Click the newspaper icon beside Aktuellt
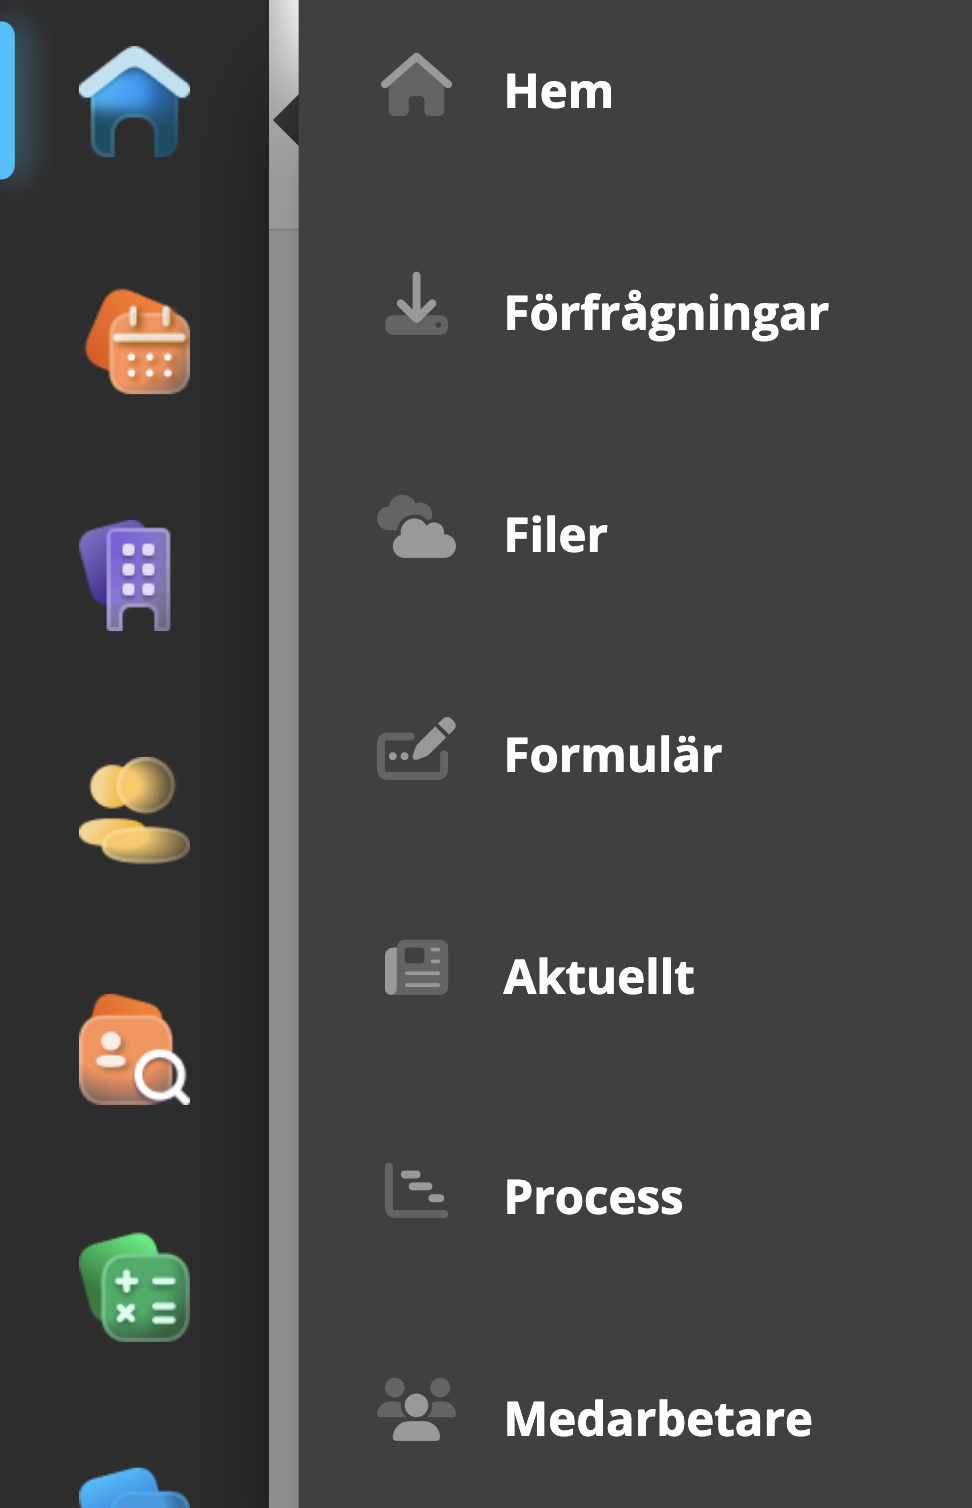 (x=416, y=969)
